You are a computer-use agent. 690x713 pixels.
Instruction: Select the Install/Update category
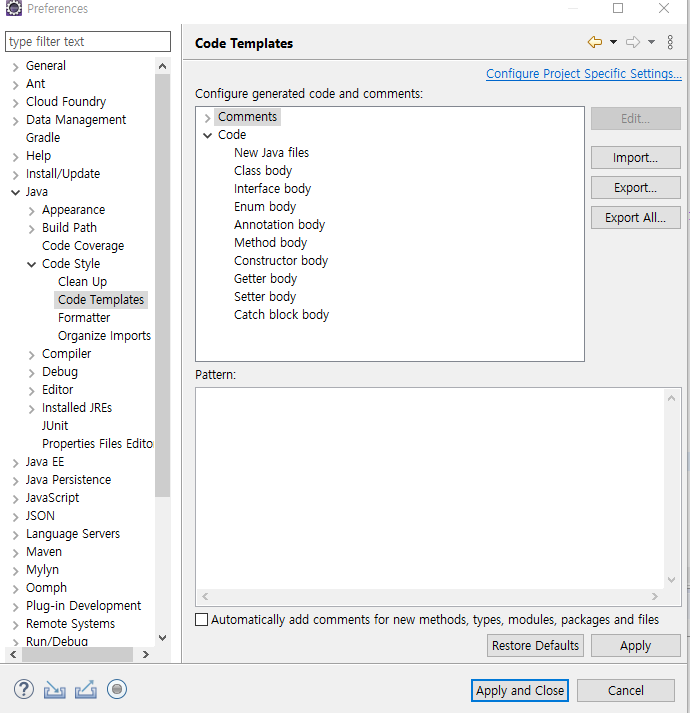coord(63,174)
